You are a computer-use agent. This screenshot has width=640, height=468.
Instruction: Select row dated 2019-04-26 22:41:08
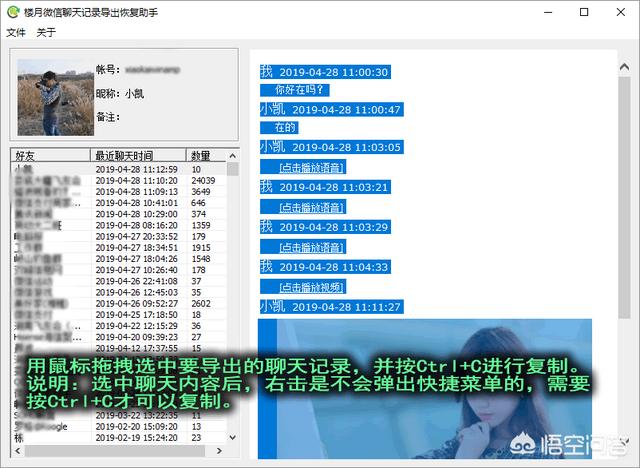coord(118,281)
